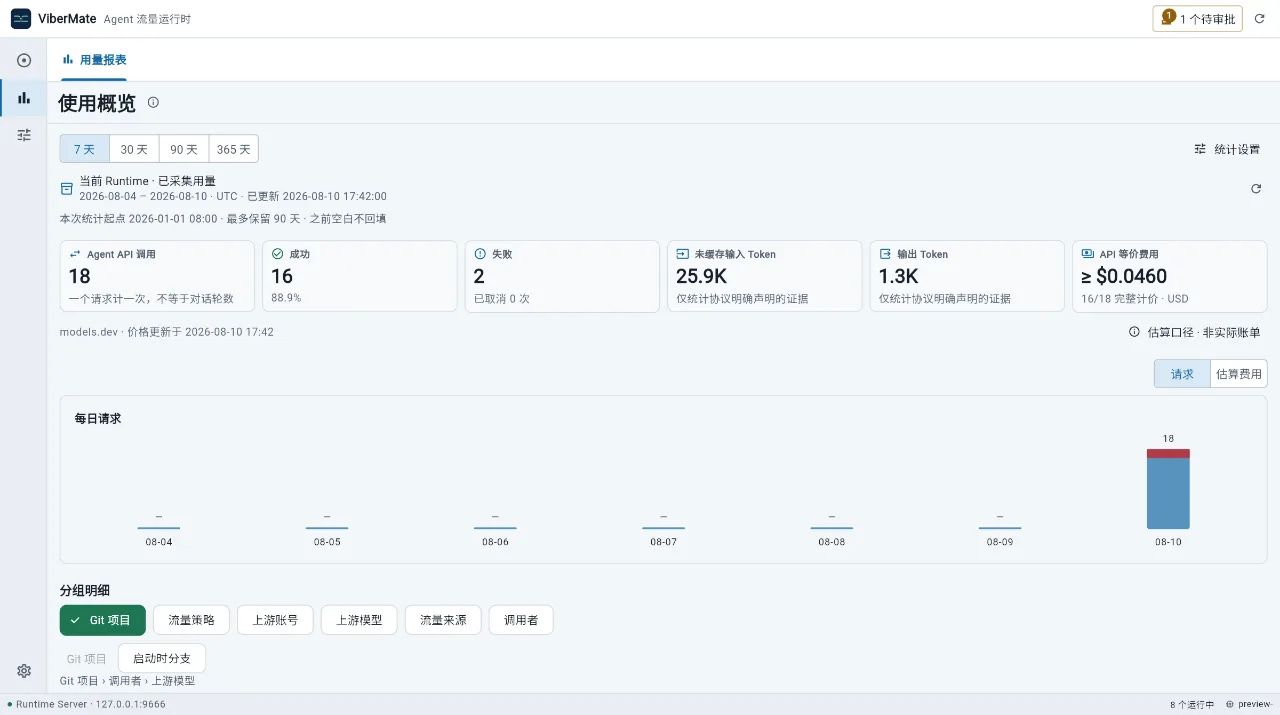Click the money icon on API 等价费用 card
The width and height of the screenshot is (1280, 715).
pyautogui.click(x=1088, y=254)
